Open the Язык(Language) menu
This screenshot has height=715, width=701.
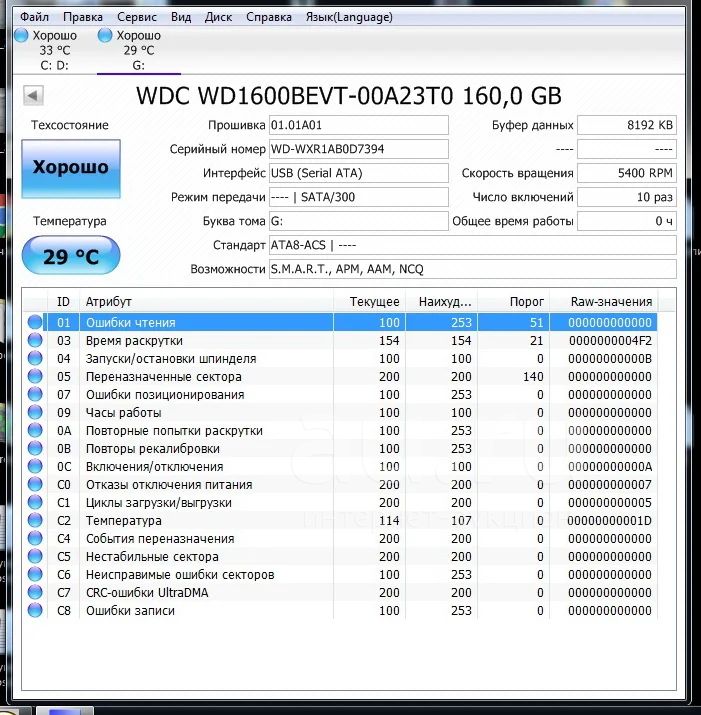pos(349,17)
